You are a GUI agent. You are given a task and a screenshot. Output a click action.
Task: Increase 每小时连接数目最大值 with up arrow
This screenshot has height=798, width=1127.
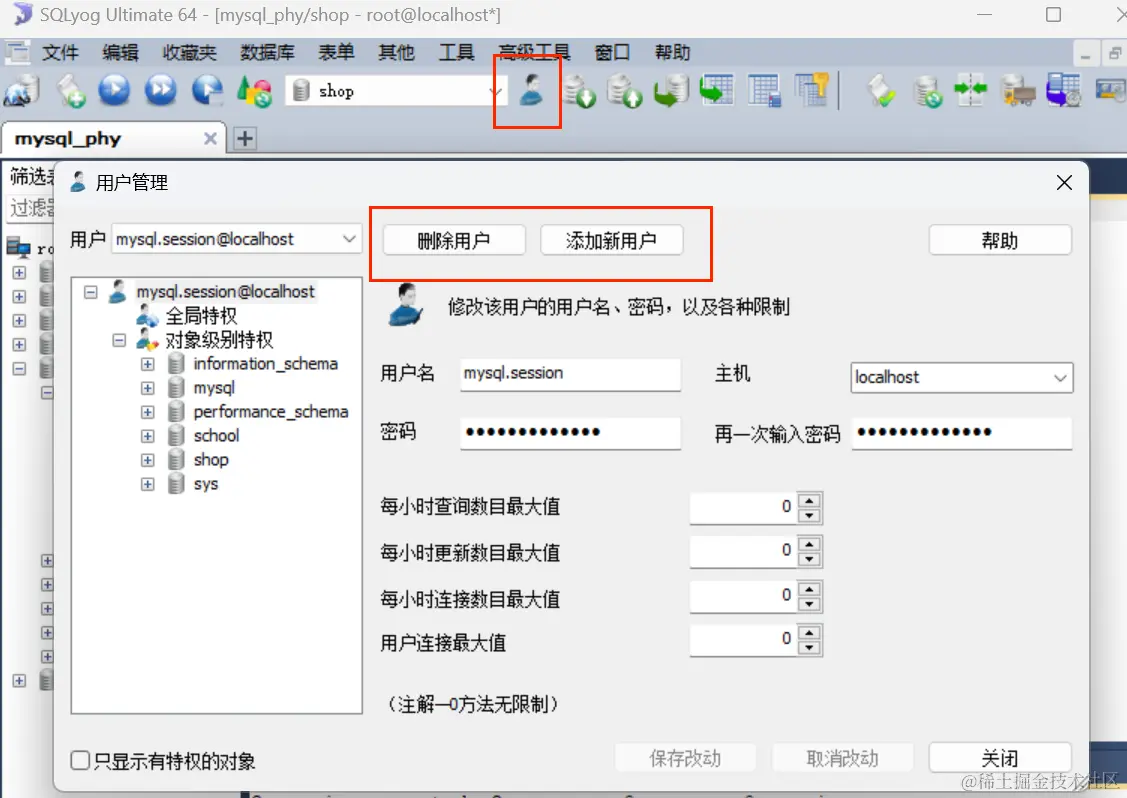pyautogui.click(x=809, y=590)
